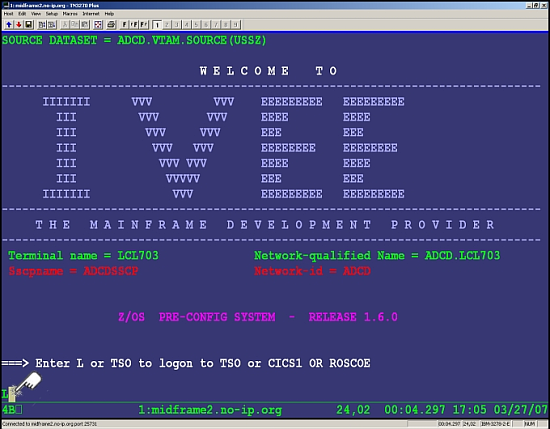Click the time '17:05' in status line

point(469,410)
